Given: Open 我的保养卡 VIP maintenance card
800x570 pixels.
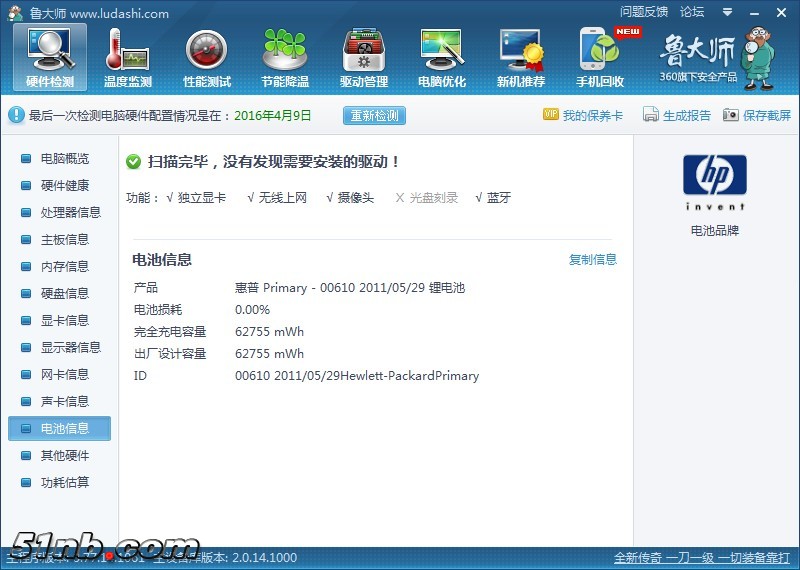Looking at the screenshot, I should [583, 116].
